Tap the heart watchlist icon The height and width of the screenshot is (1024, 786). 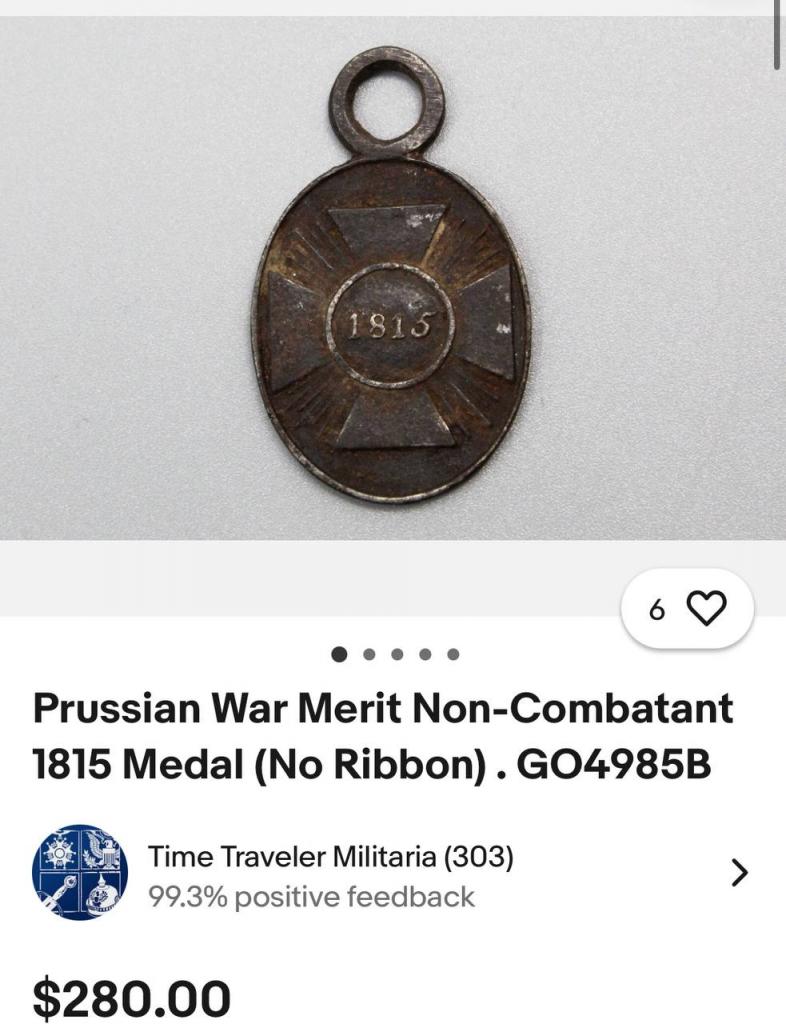[707, 609]
